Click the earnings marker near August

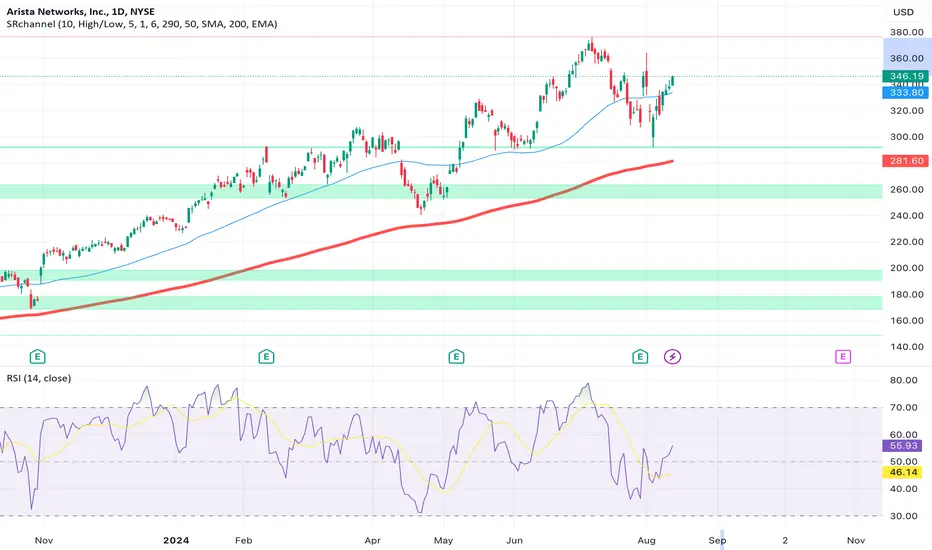click(640, 357)
